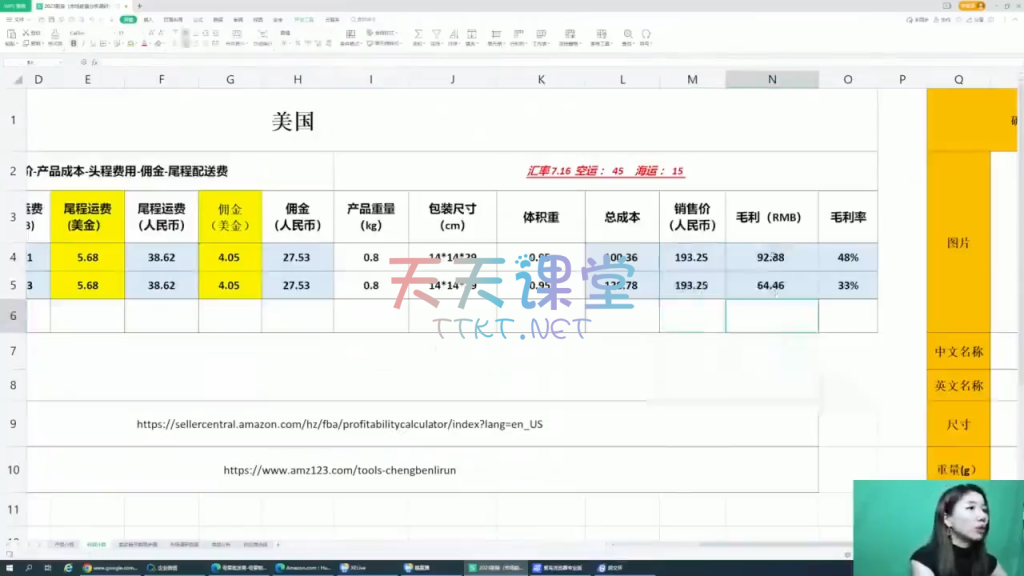Click the red font color button
Viewport: 1024px width, 576px height.
pyautogui.click(x=144, y=44)
